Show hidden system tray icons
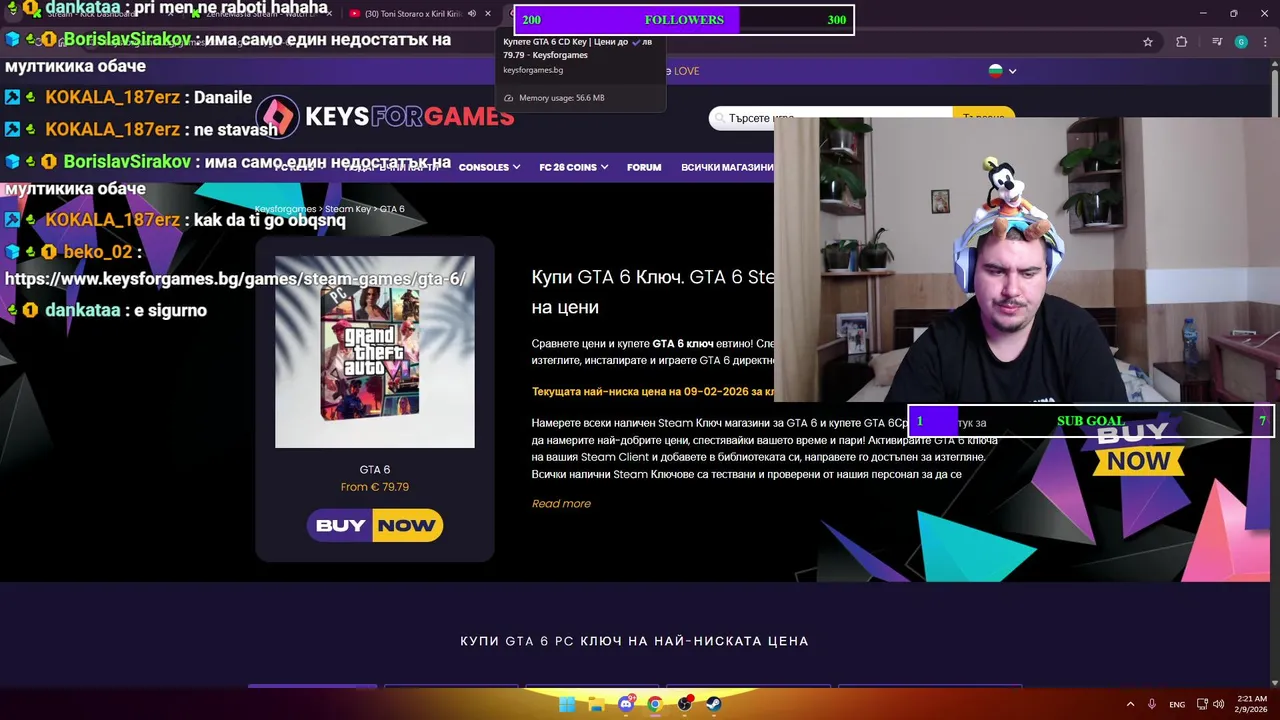The image size is (1280, 720). tap(1130, 704)
